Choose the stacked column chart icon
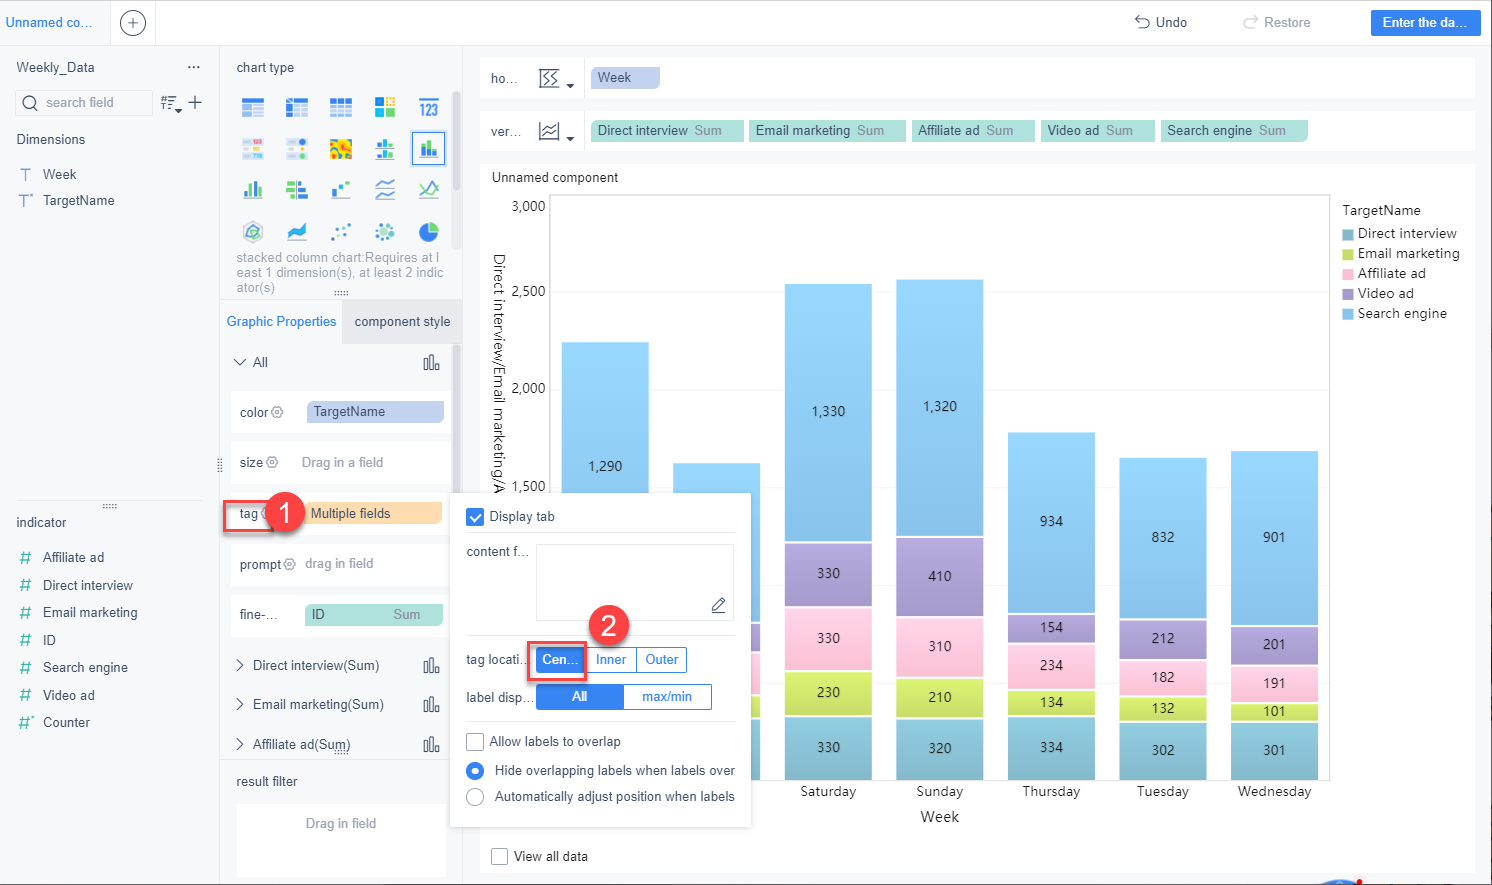Image resolution: width=1492 pixels, height=885 pixels. 429,149
